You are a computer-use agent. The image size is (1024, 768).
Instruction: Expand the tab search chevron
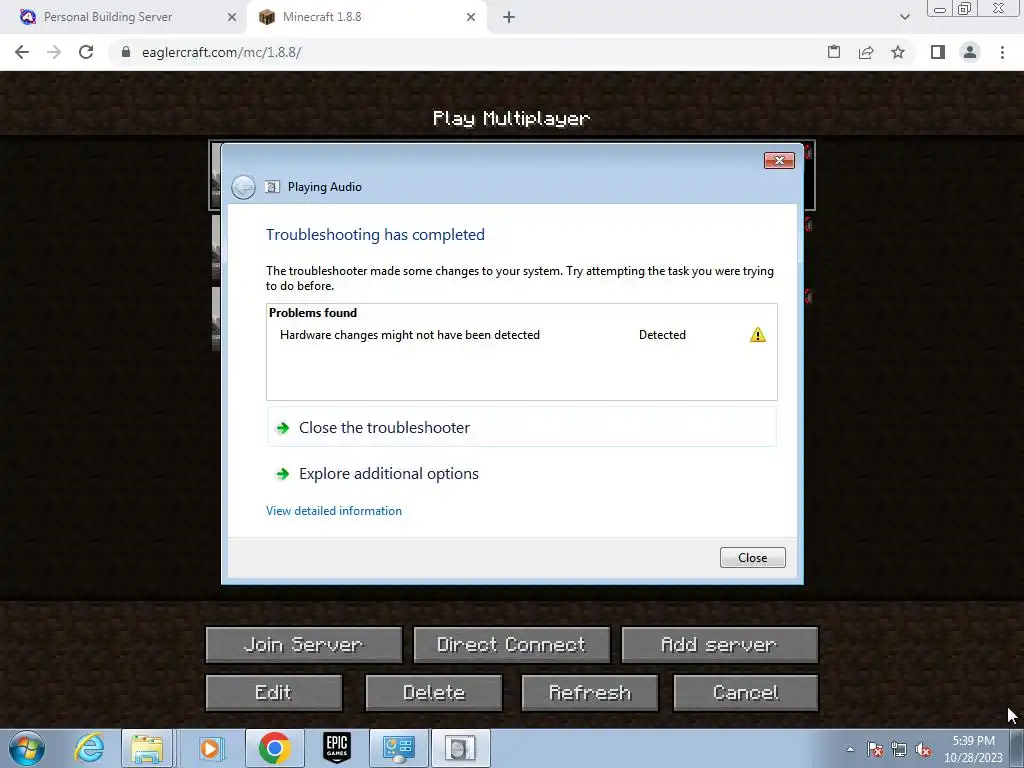(904, 17)
